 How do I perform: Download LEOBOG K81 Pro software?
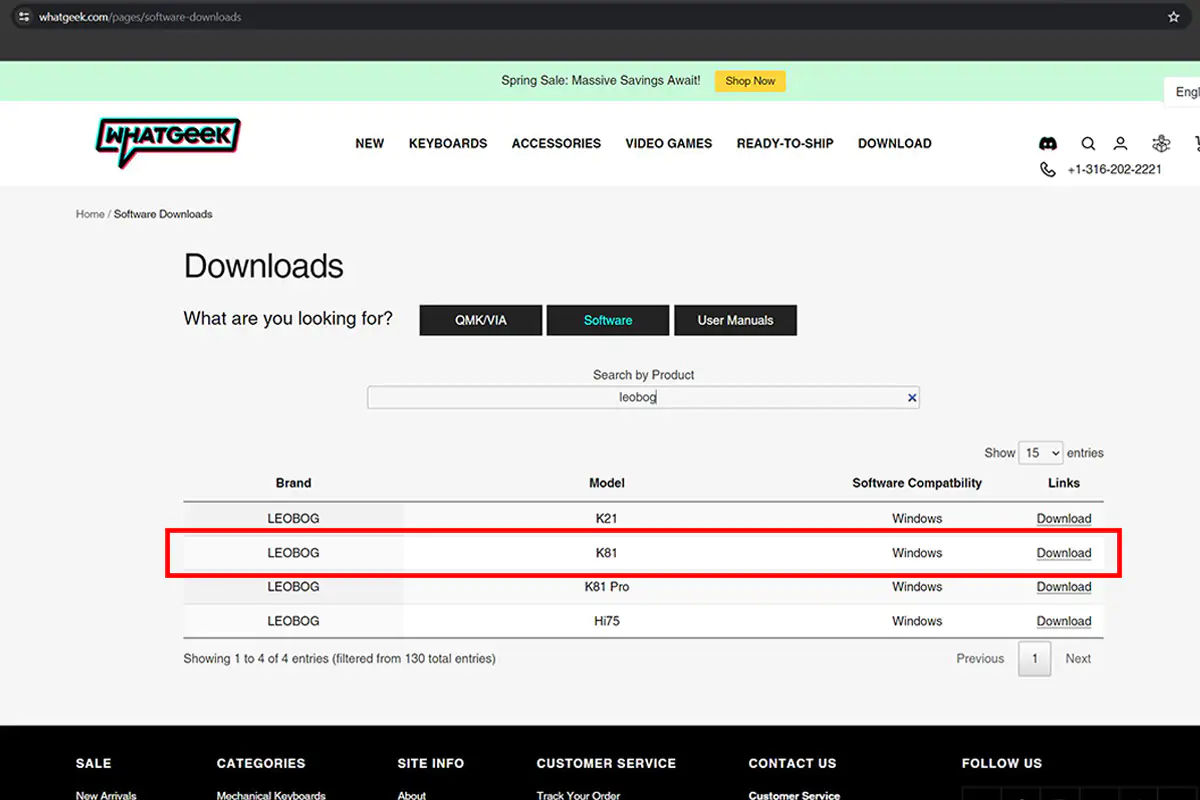click(1064, 587)
